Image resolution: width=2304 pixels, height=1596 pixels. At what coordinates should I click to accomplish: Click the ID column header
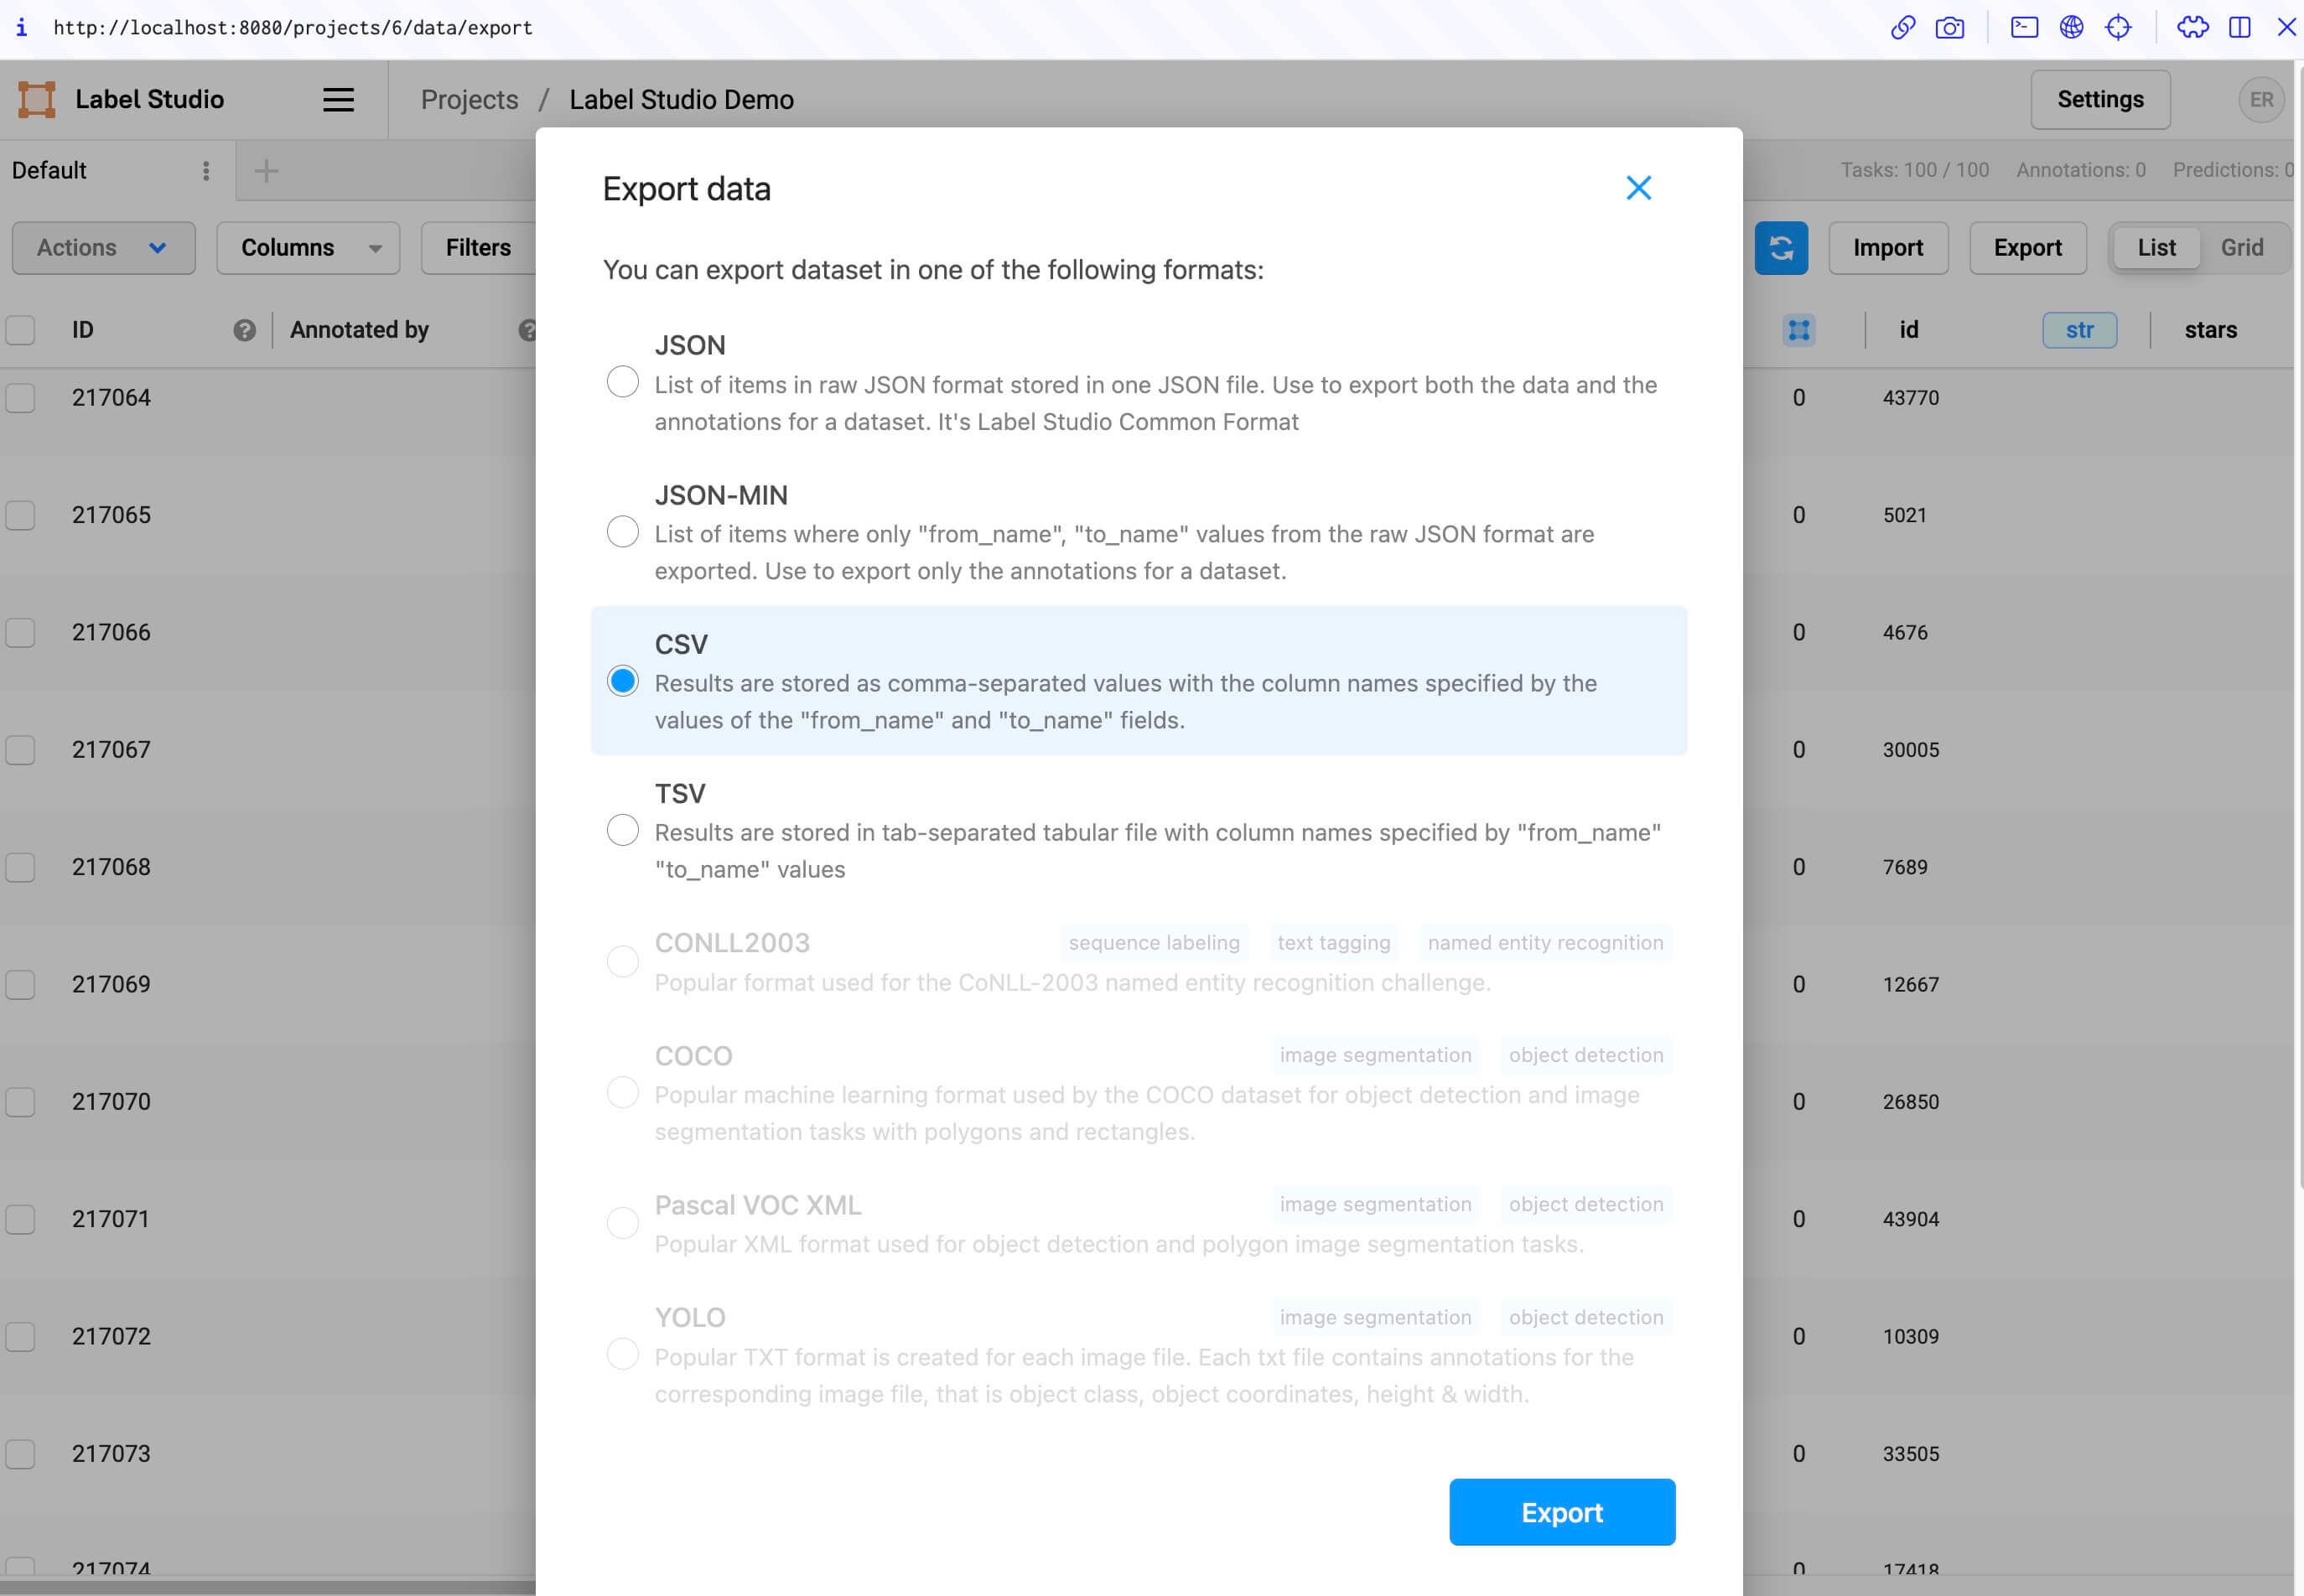point(83,330)
